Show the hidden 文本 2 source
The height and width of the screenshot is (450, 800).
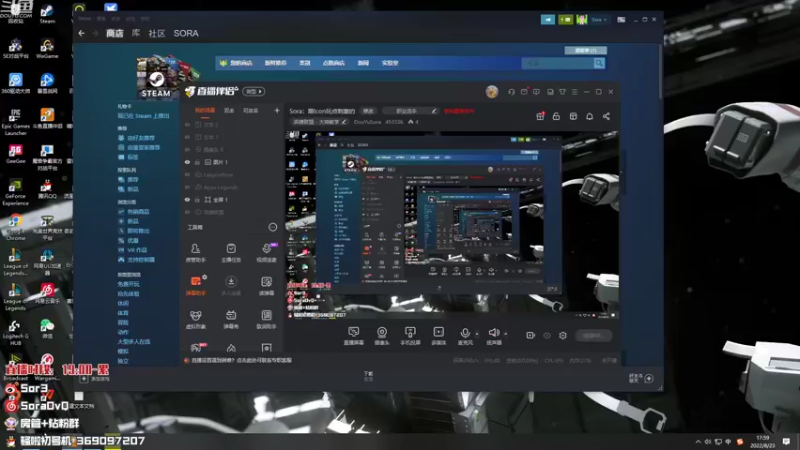point(187,124)
